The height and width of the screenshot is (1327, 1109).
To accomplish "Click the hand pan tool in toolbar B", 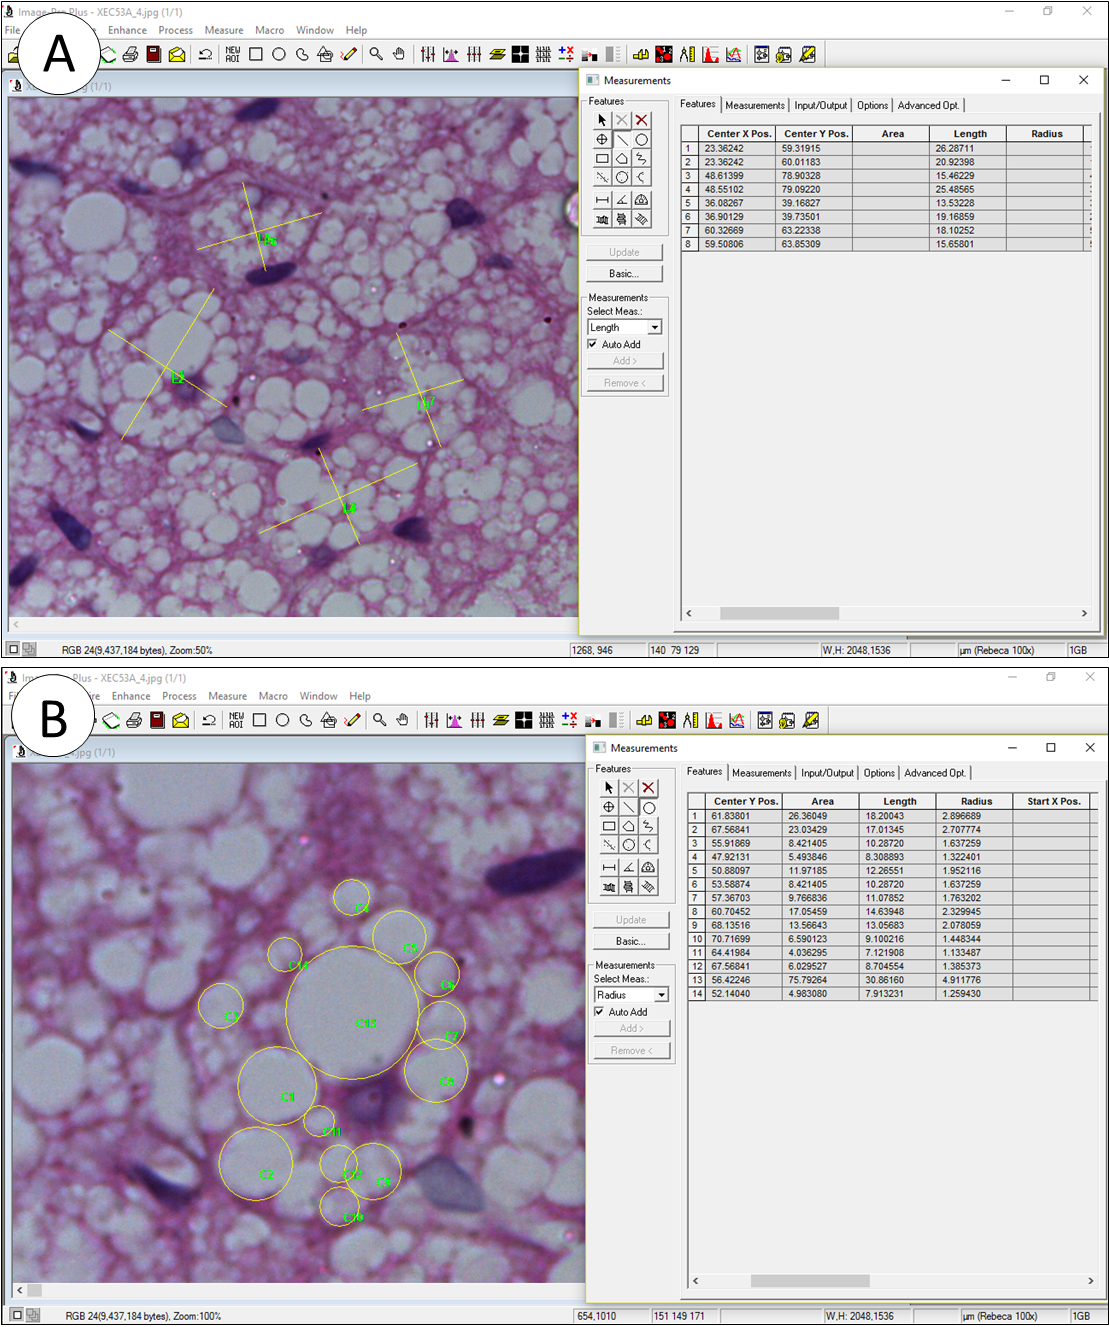I will point(402,720).
